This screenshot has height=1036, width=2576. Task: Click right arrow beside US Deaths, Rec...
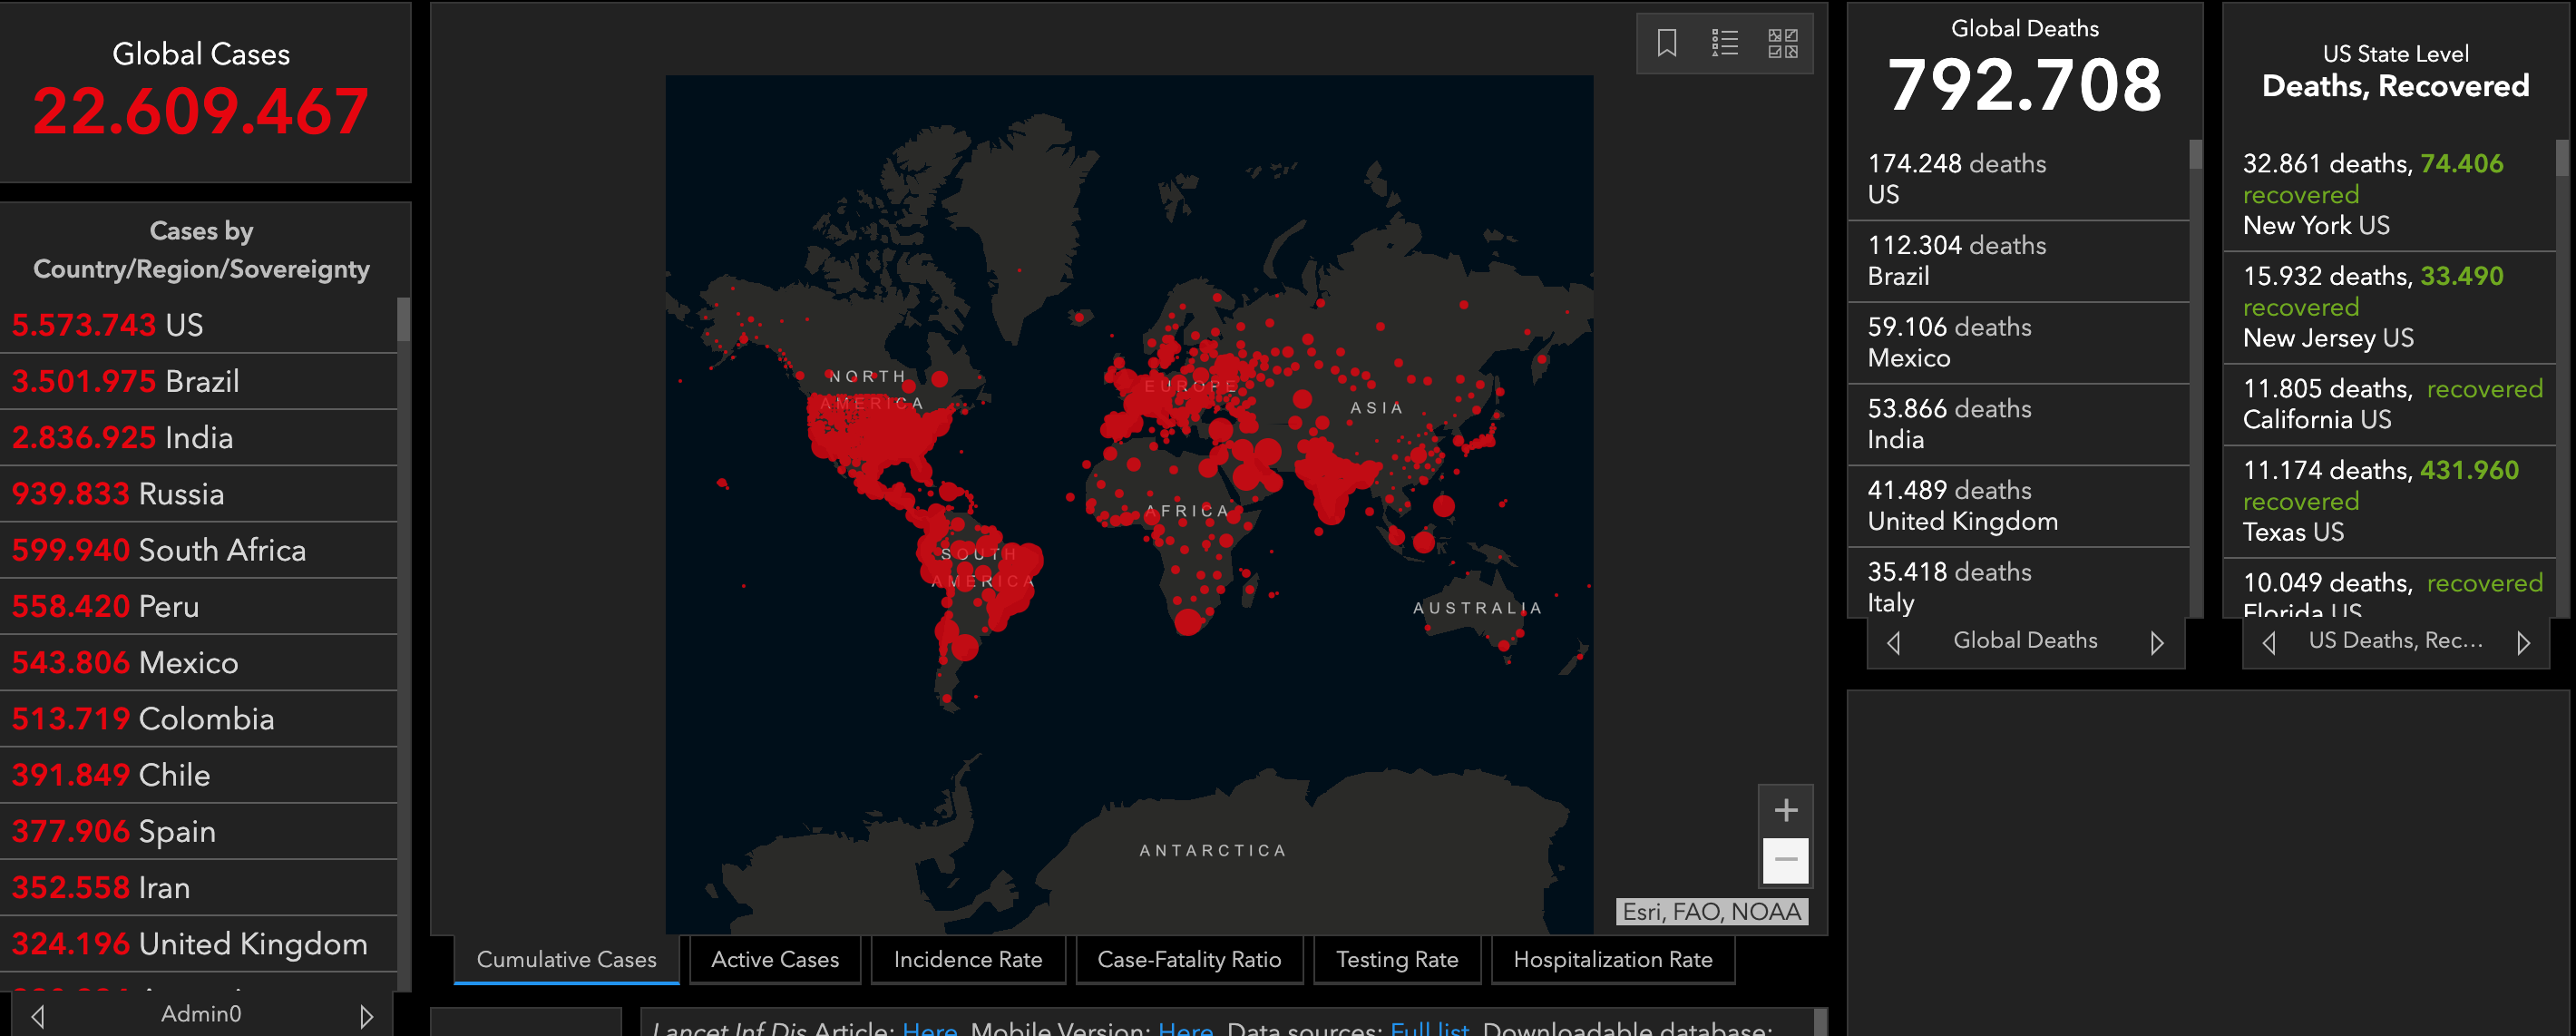coord(2523,643)
